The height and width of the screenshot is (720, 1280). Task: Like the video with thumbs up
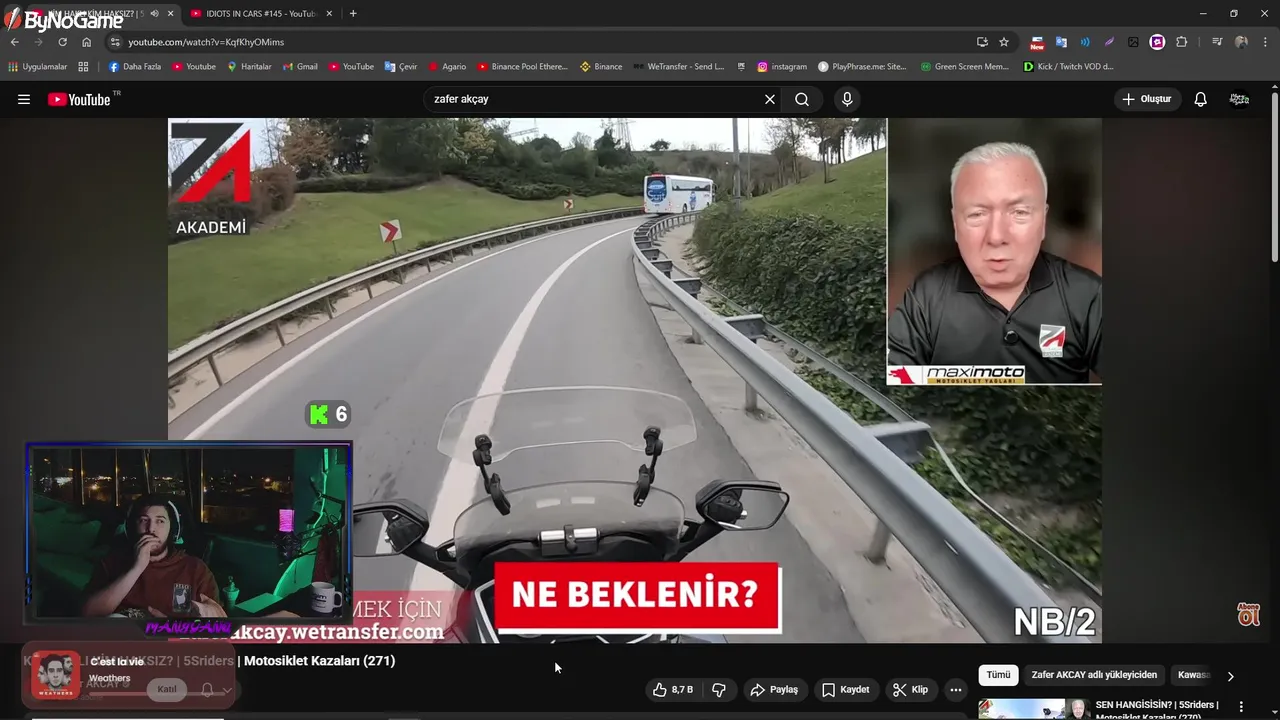(673, 689)
